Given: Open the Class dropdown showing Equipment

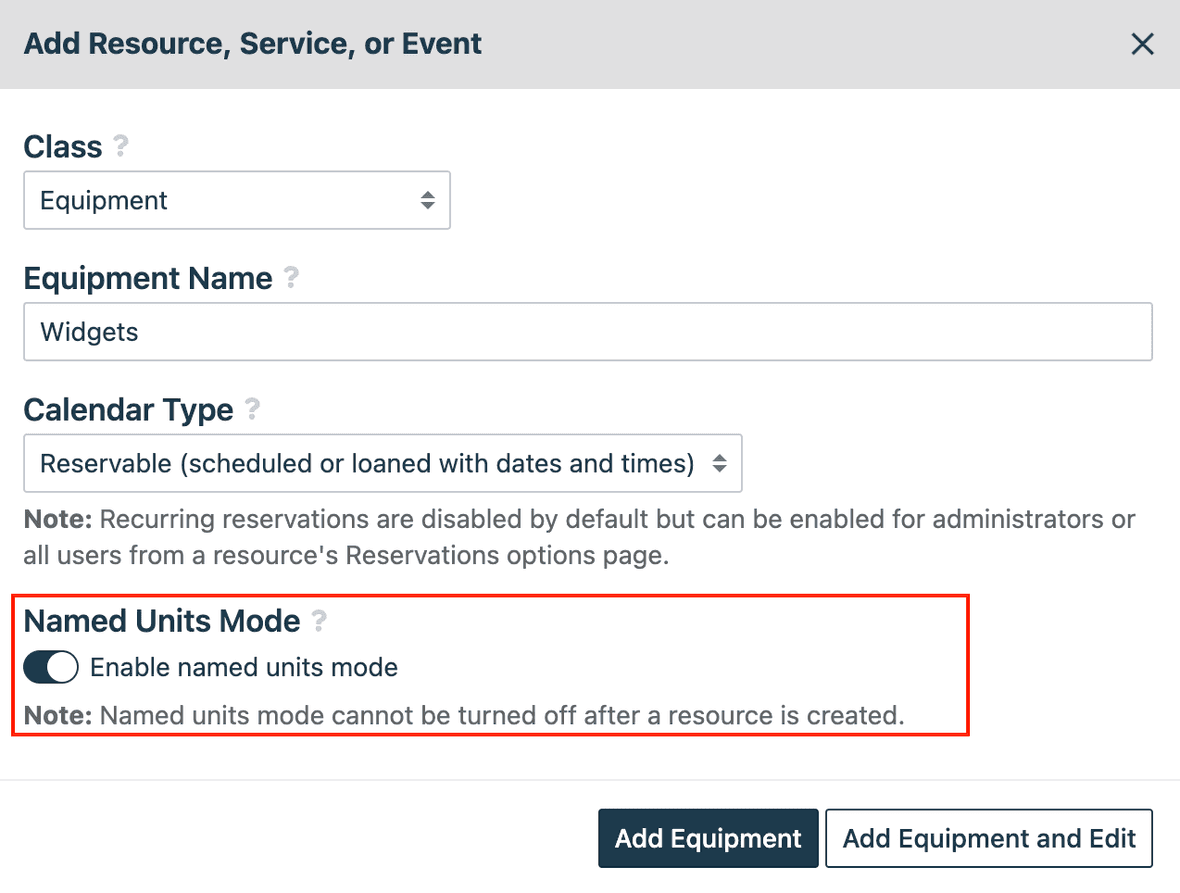Looking at the screenshot, I should coord(236,200).
